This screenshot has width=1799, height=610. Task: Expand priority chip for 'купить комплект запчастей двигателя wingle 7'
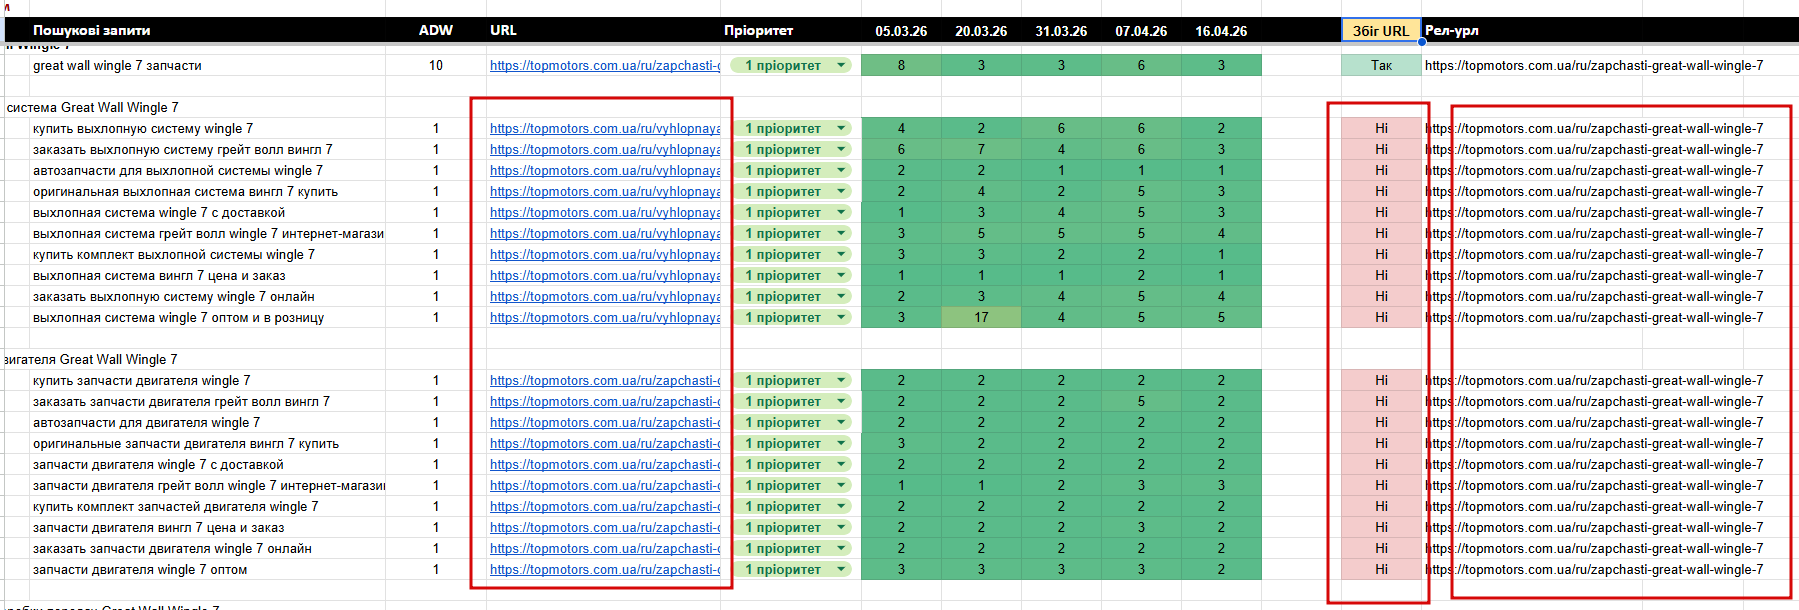(841, 506)
